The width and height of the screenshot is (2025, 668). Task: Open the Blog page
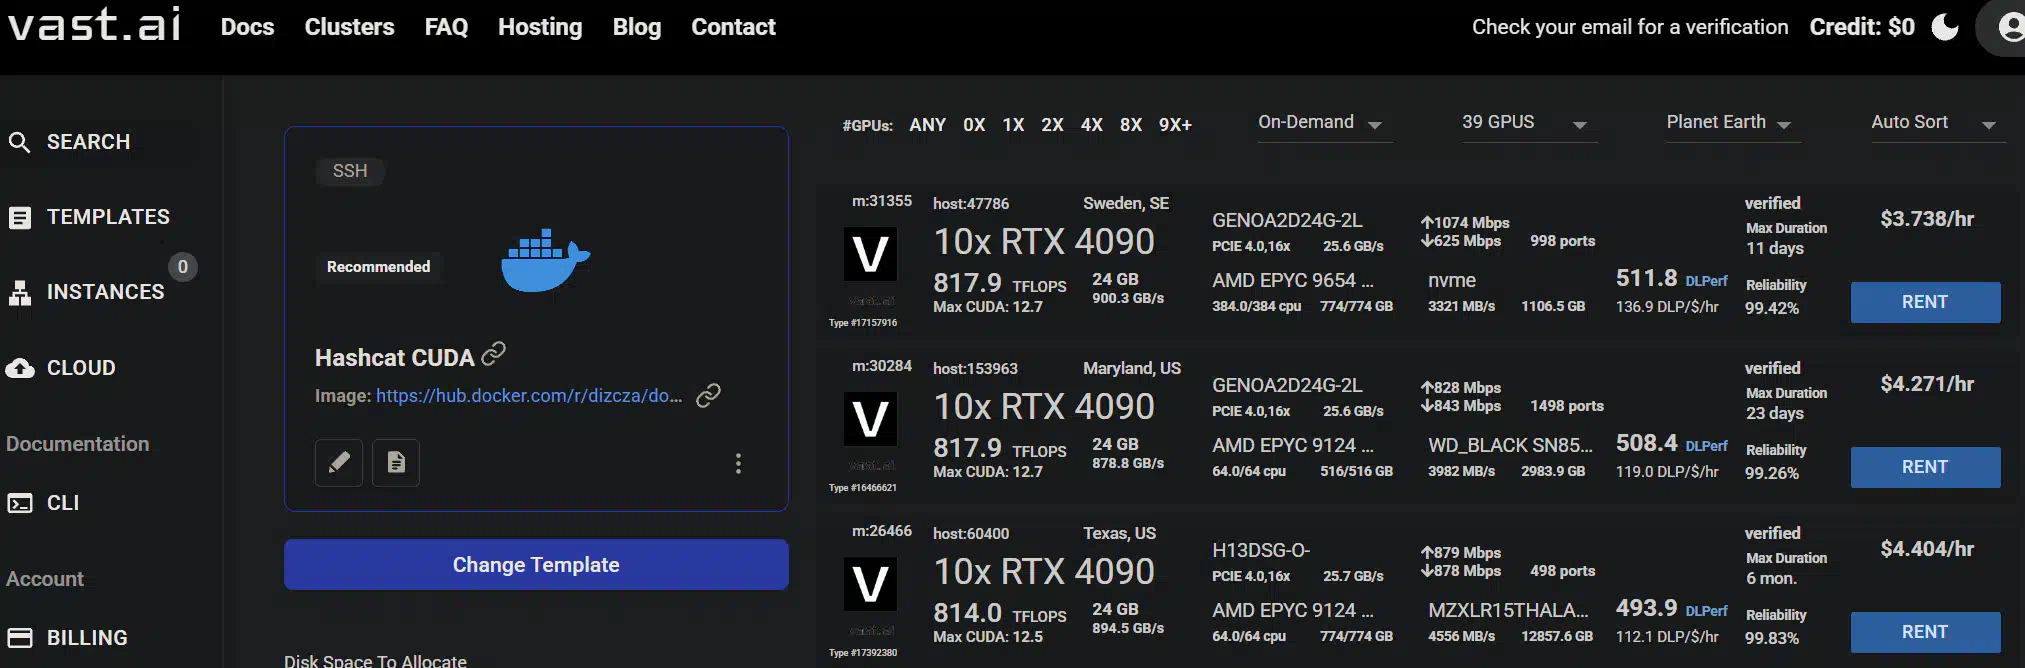click(637, 27)
